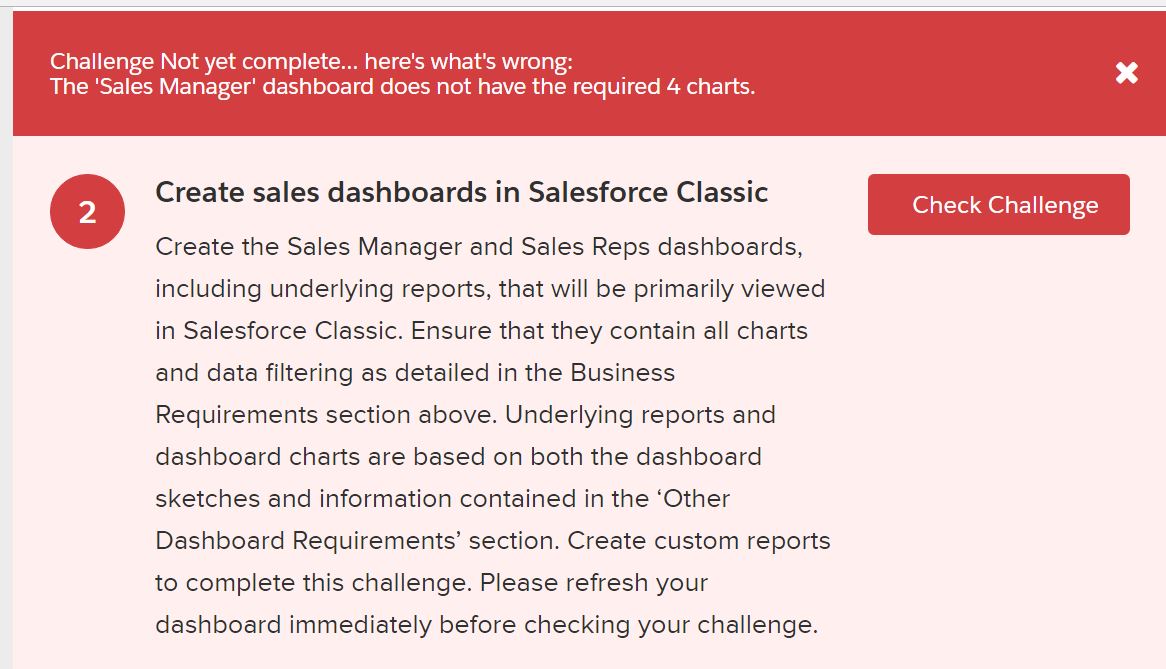
Task: Click the phrase 'required 4 charts' in banner
Action: [666, 87]
